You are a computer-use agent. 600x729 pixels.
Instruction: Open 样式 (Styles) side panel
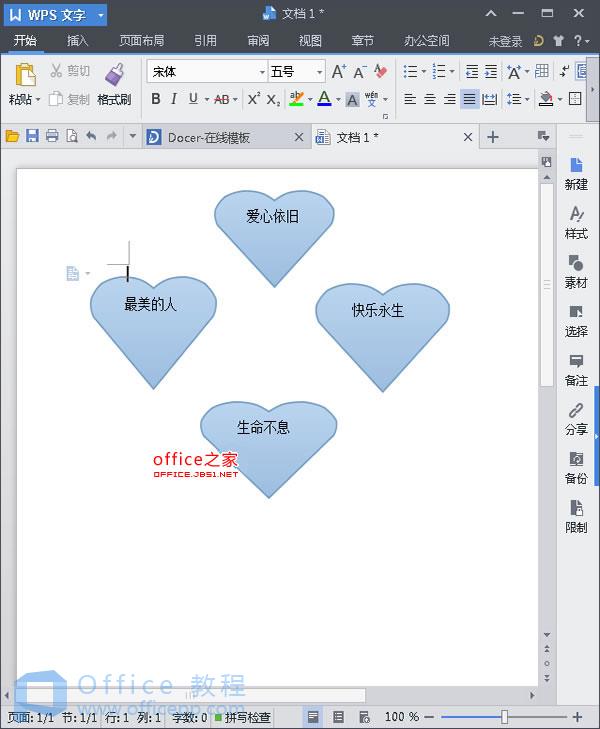point(576,223)
